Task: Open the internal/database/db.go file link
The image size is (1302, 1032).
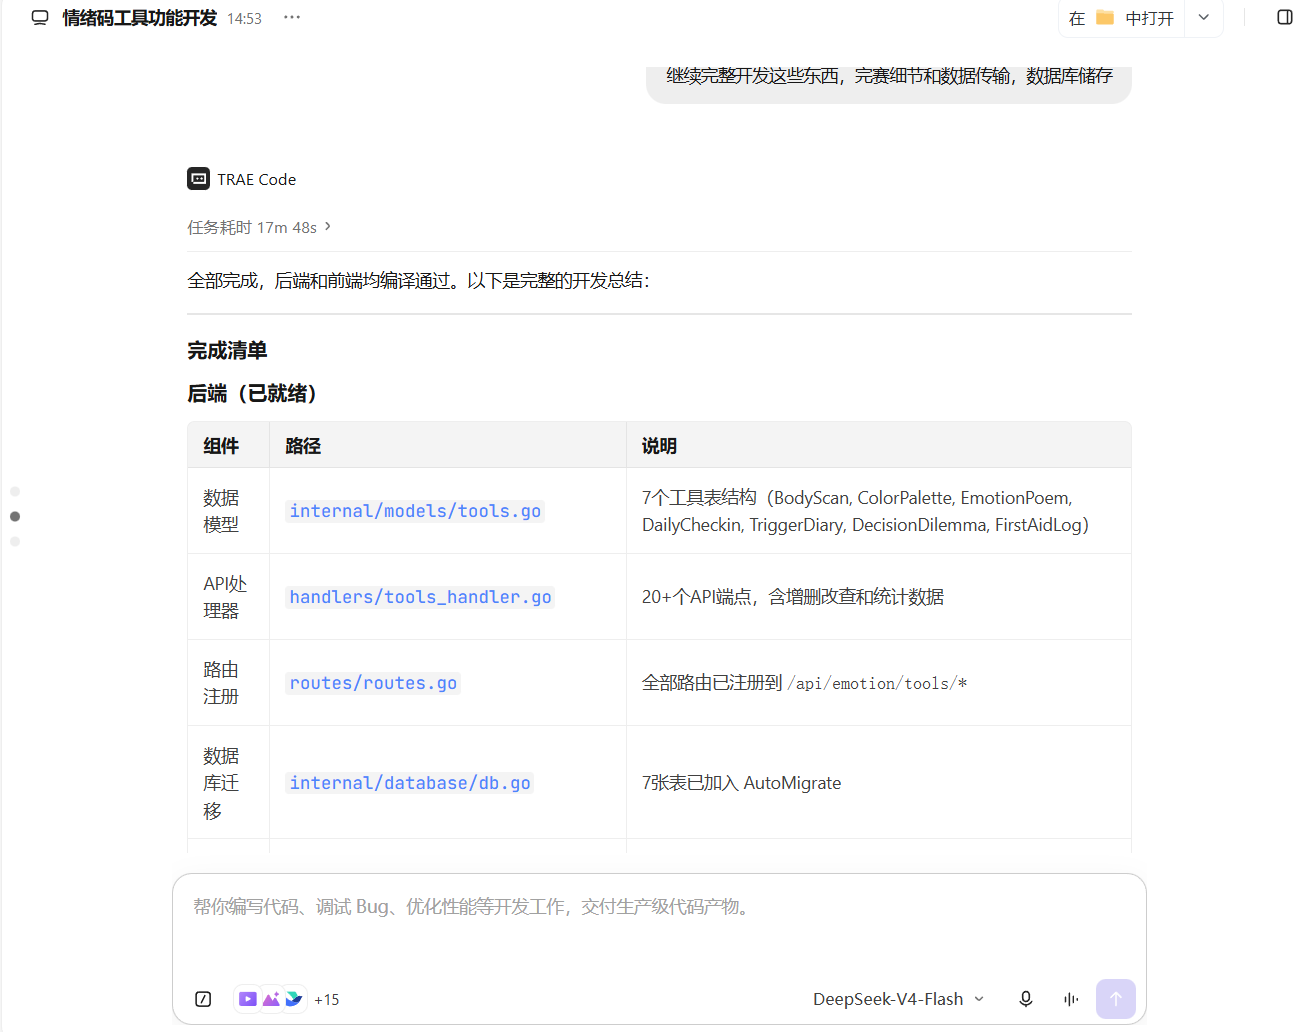Action: (410, 783)
